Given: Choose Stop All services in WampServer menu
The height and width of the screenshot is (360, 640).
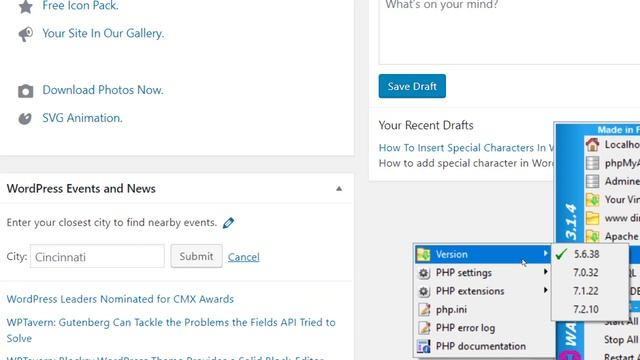Looking at the screenshot, I should point(620,340).
